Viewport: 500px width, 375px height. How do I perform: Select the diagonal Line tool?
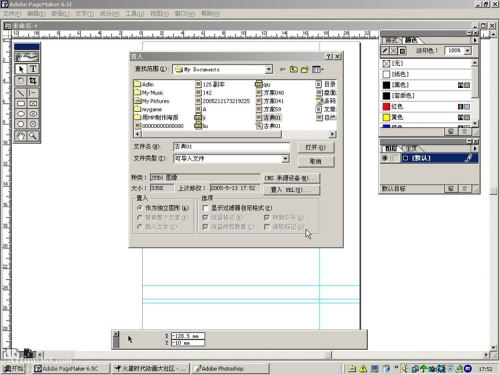(x=21, y=93)
